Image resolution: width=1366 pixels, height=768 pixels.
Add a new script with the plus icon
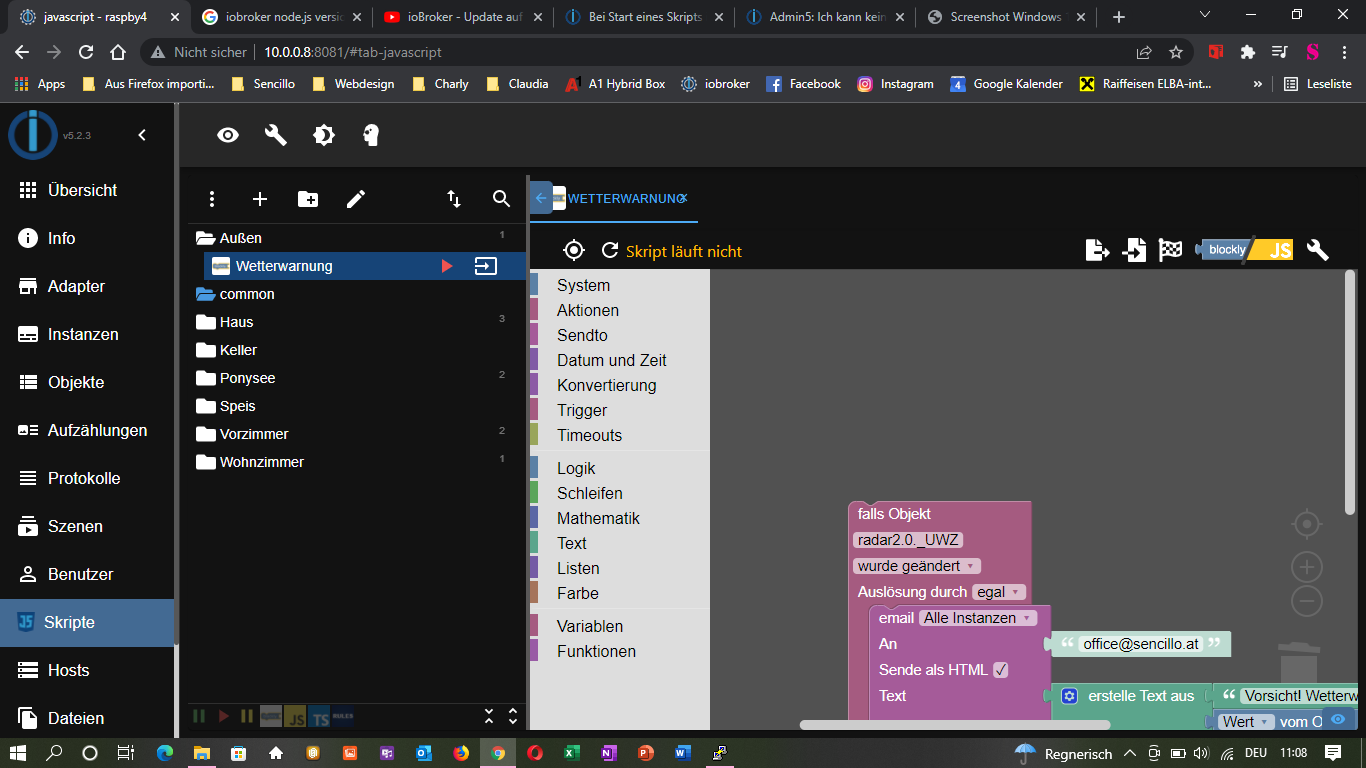tap(260, 199)
